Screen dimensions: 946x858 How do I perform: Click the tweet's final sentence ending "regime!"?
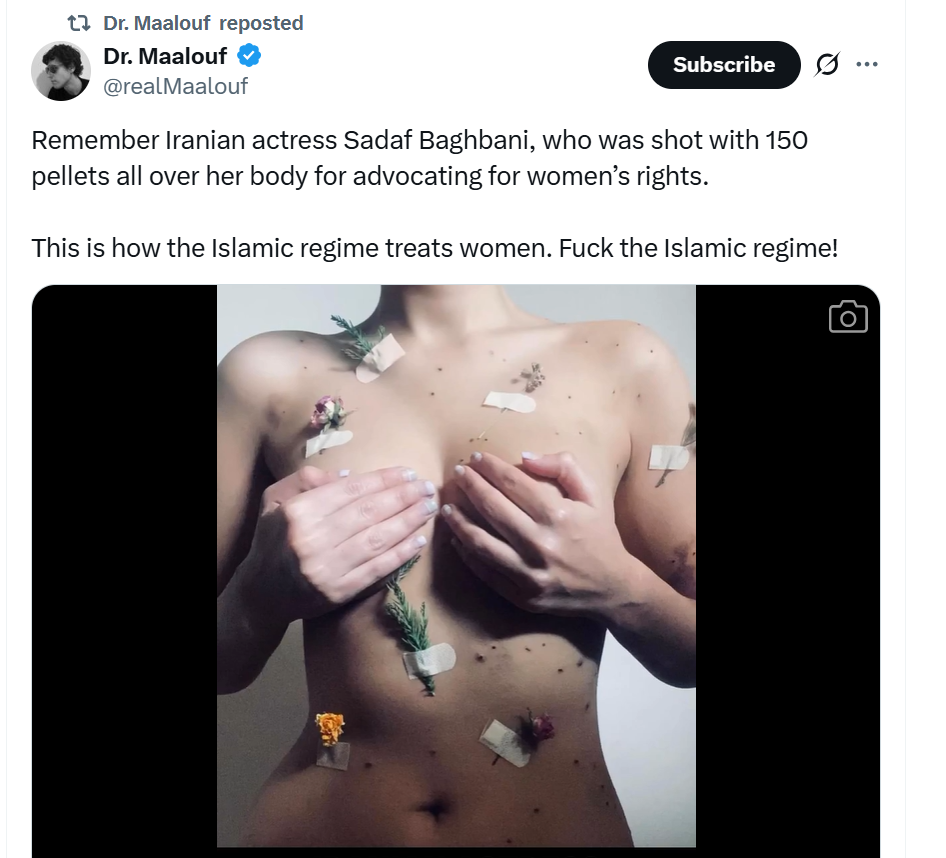698,247
